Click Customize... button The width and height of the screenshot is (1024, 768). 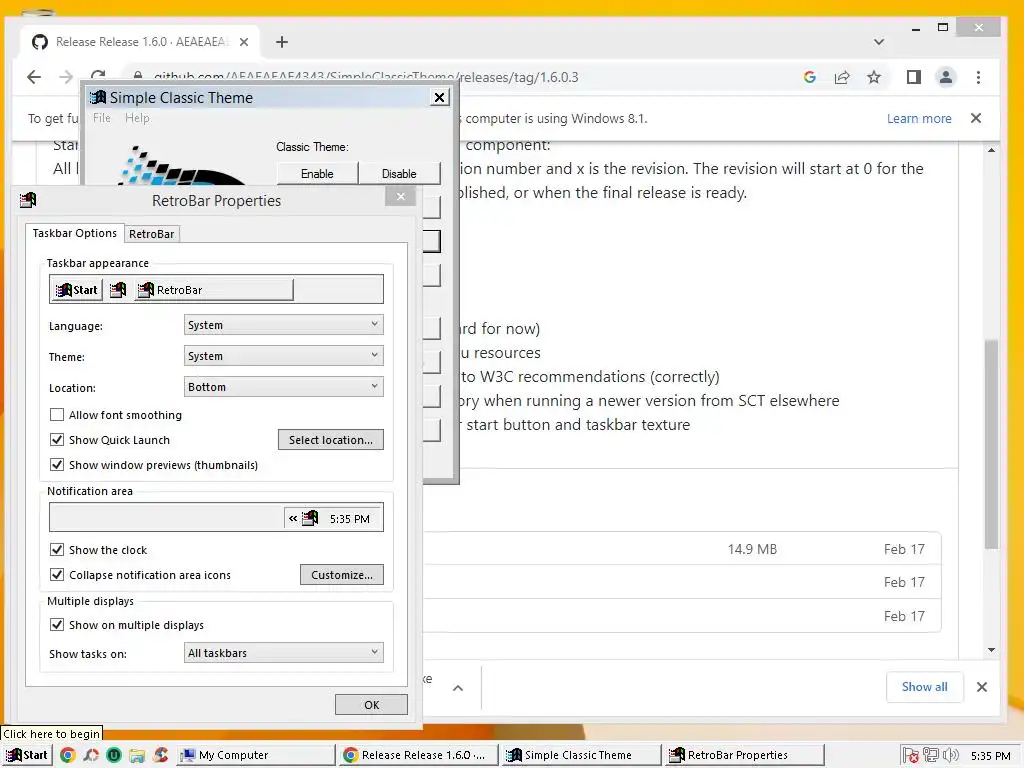pos(342,575)
